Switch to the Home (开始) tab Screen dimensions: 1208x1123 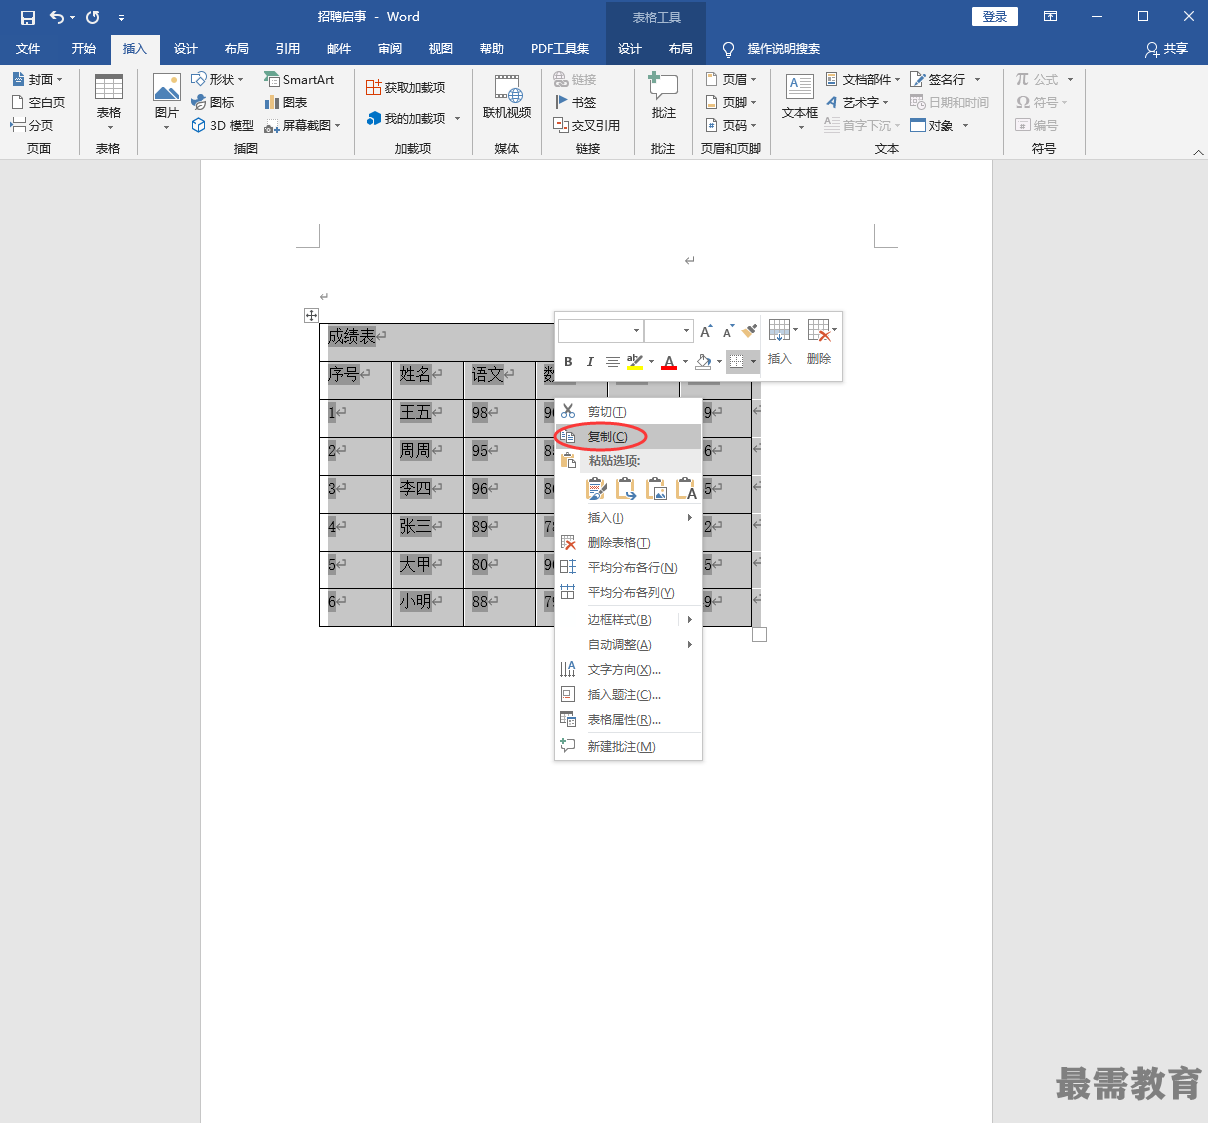(84, 48)
